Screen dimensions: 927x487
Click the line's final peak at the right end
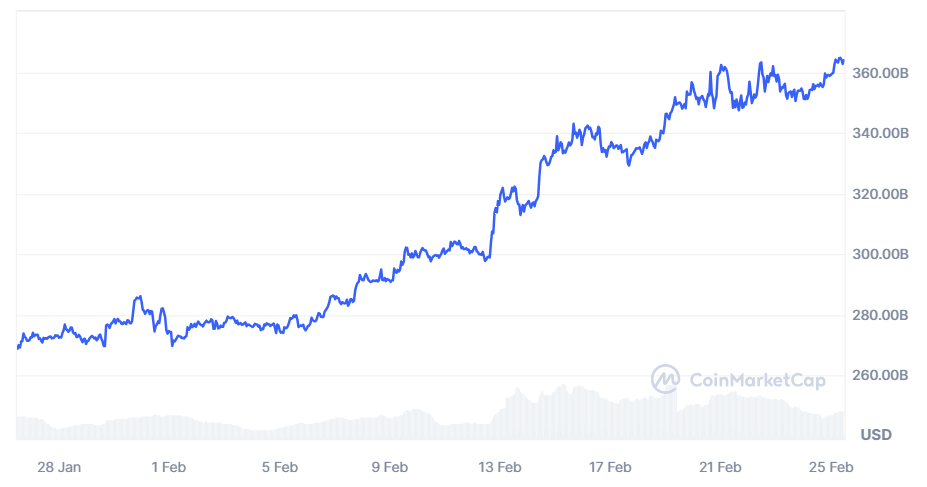[x=839, y=59]
